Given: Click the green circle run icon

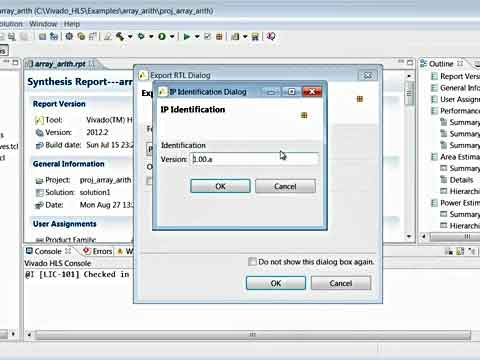Looking at the screenshot, I should point(162,36).
